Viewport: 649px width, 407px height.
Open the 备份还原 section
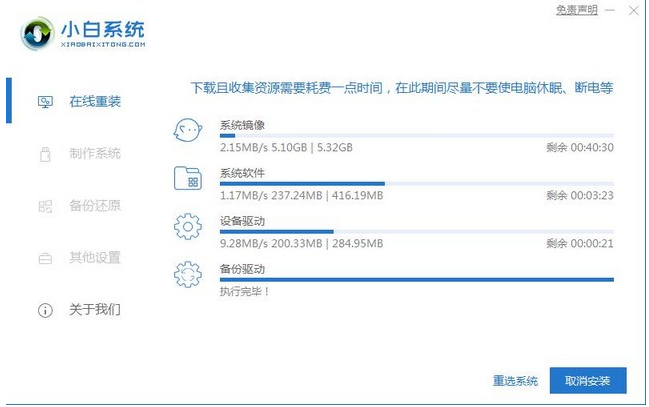click(94, 206)
